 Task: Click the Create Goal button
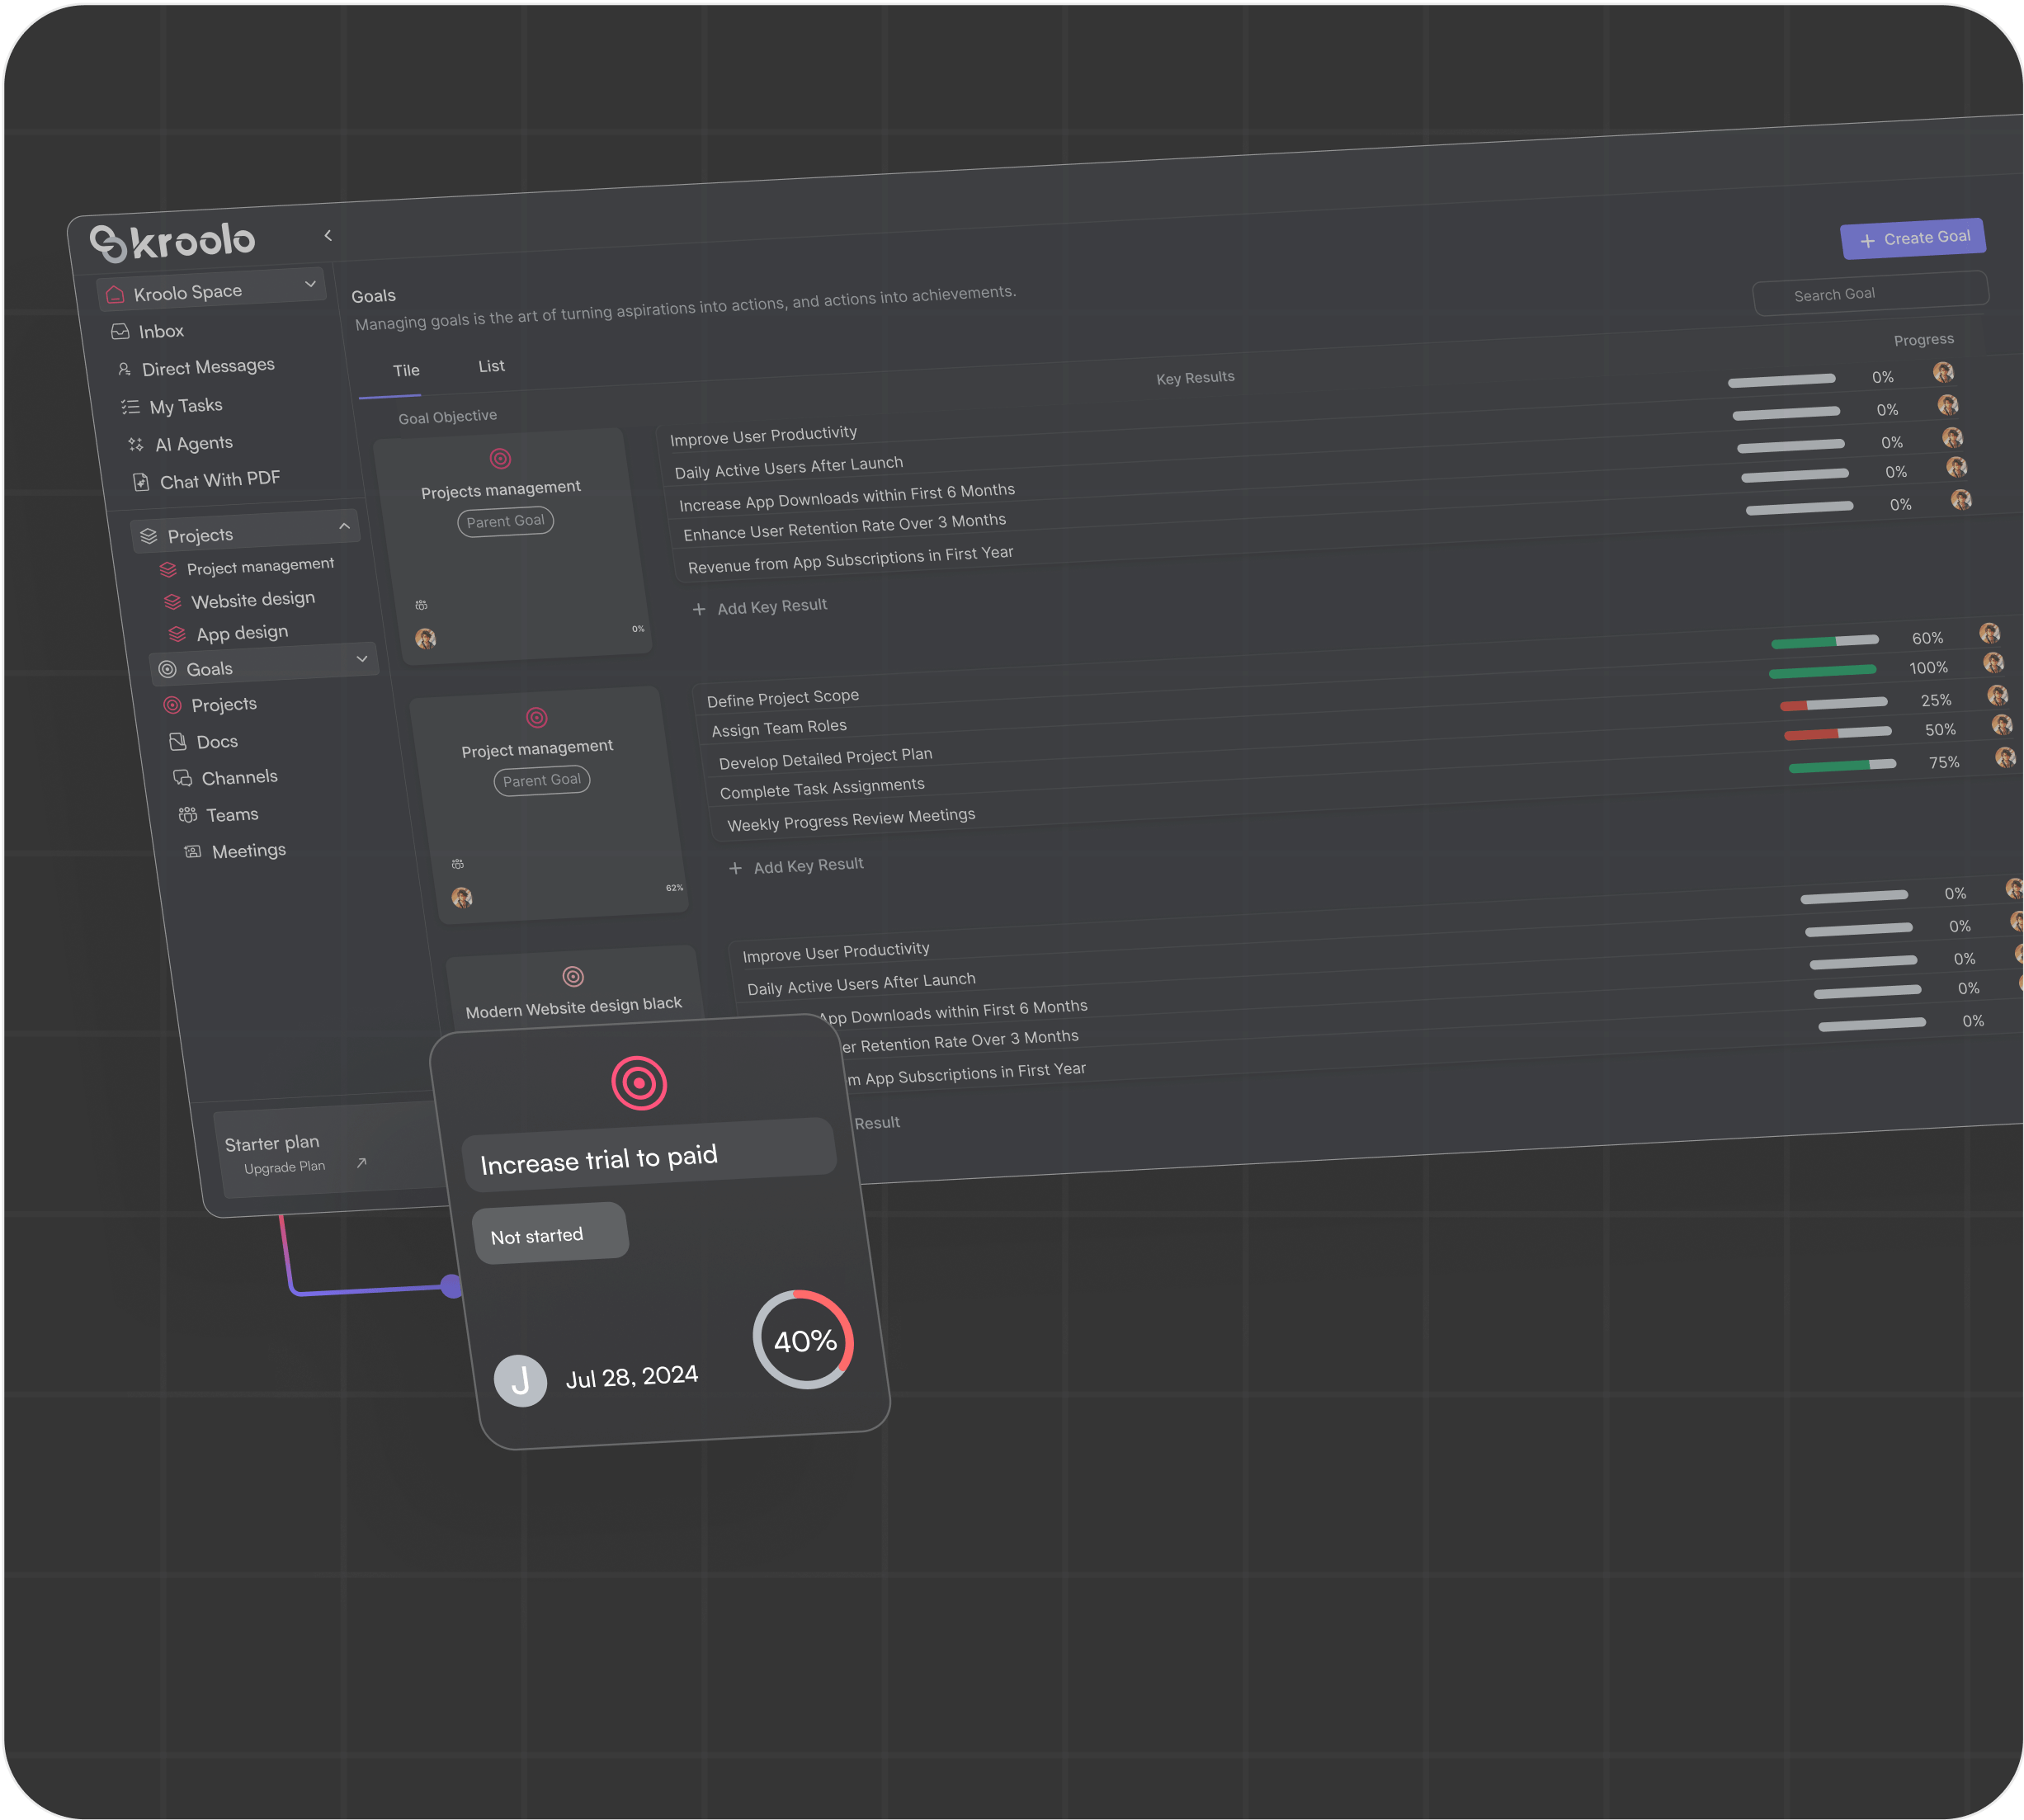click(x=1913, y=239)
